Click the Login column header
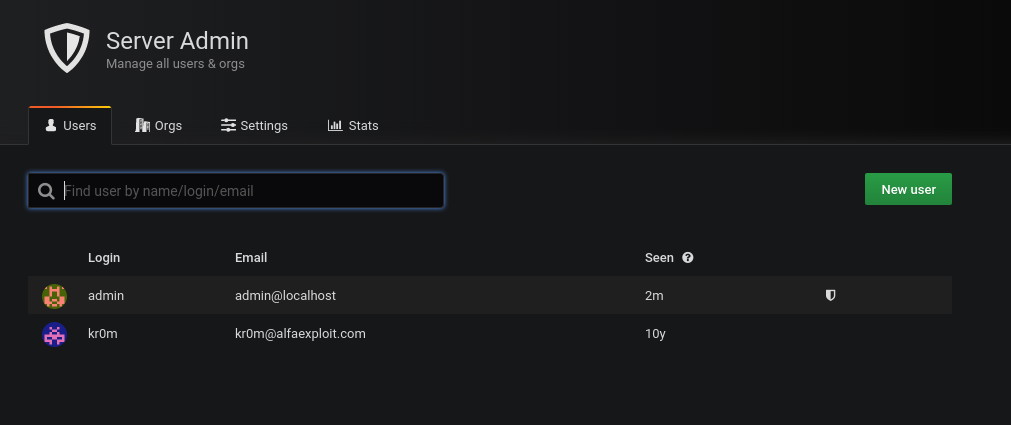The image size is (1011, 425). pos(104,258)
